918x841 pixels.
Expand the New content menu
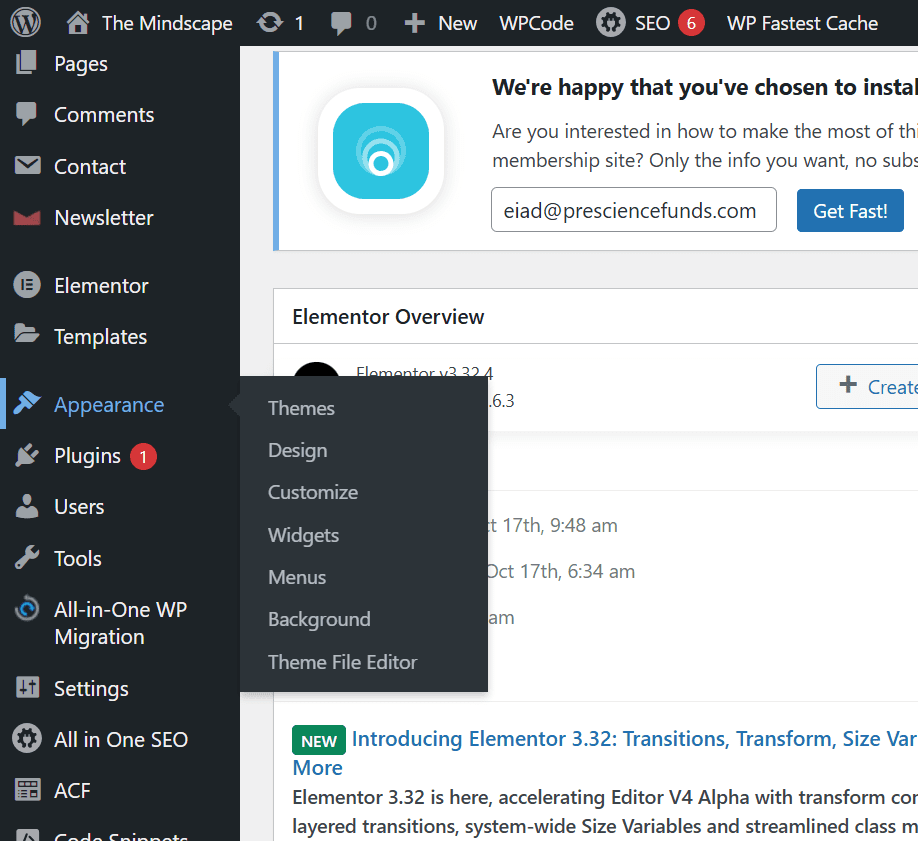(x=441, y=22)
